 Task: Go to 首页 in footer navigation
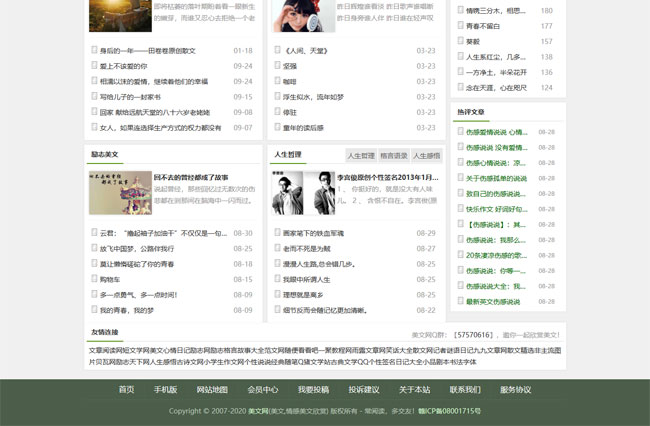[126, 390]
